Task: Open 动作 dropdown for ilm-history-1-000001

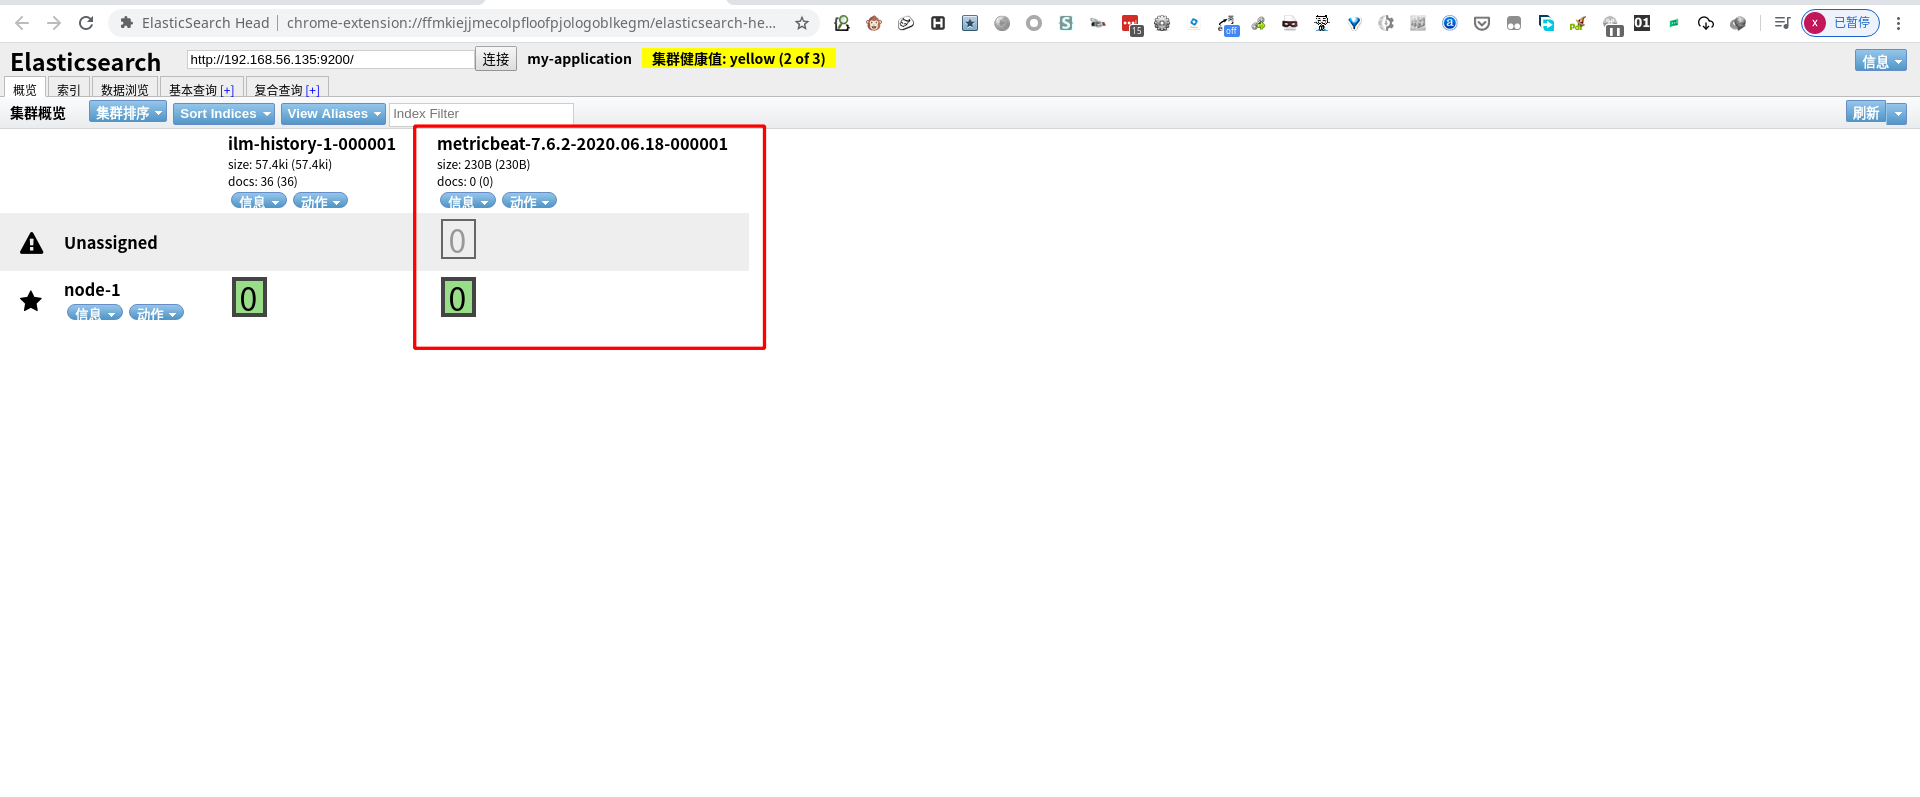Action: pyautogui.click(x=320, y=201)
